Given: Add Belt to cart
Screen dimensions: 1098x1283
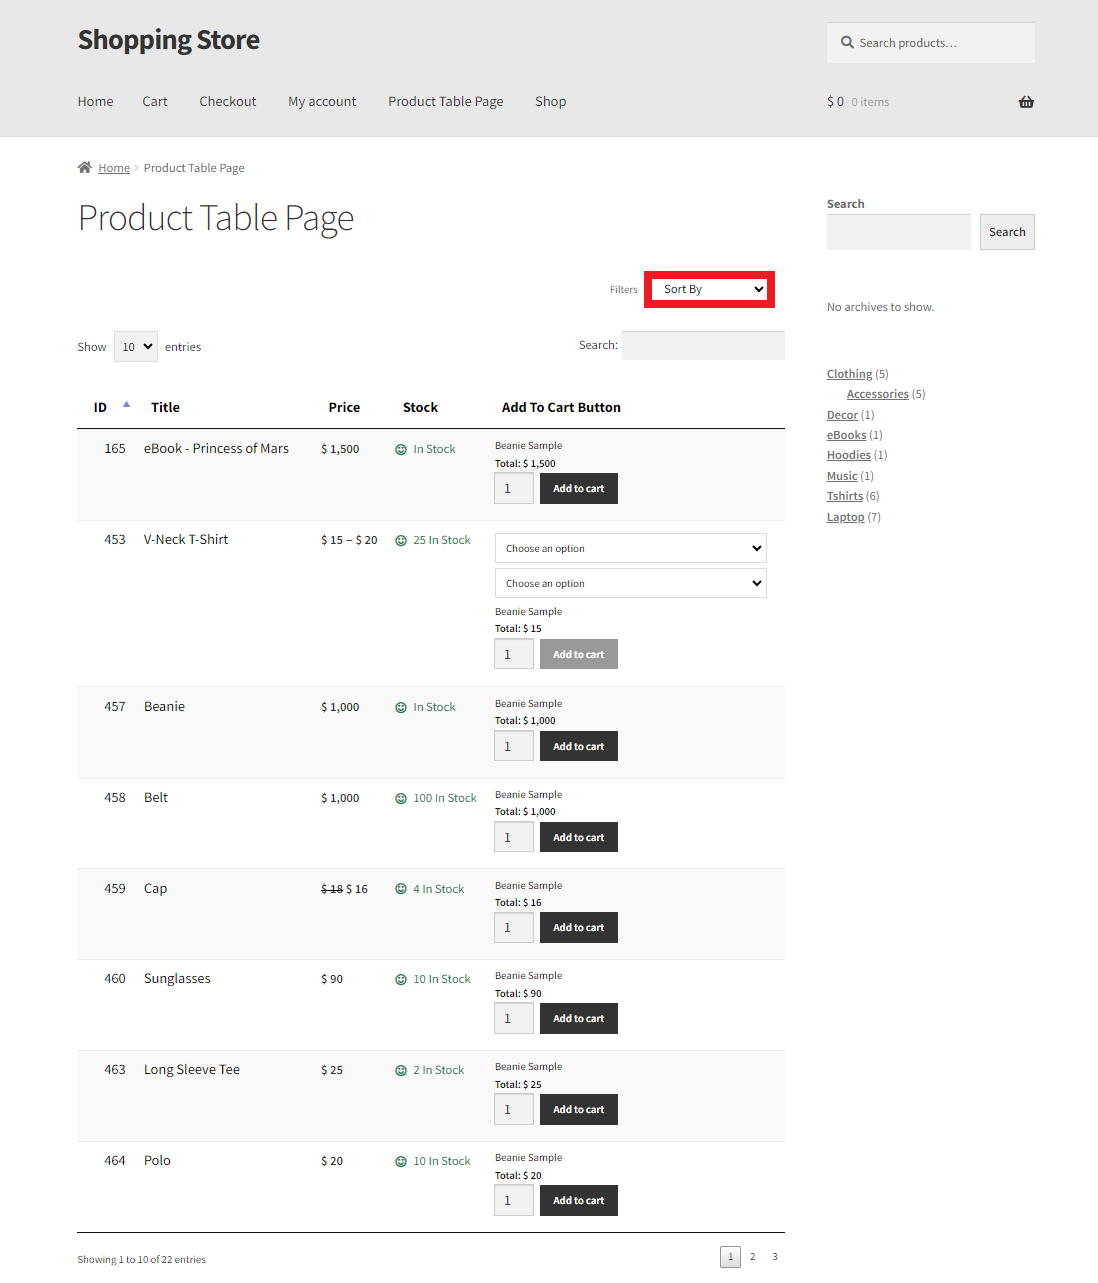Looking at the screenshot, I should click(579, 837).
